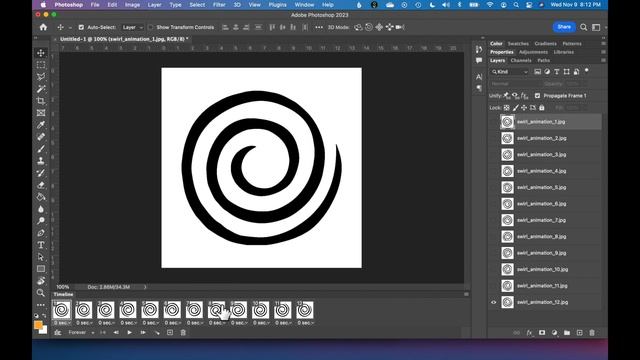This screenshot has width=640, height=360.
Task: Toggle visibility of swirl_animation_1.jpg layer
Action: point(493,122)
